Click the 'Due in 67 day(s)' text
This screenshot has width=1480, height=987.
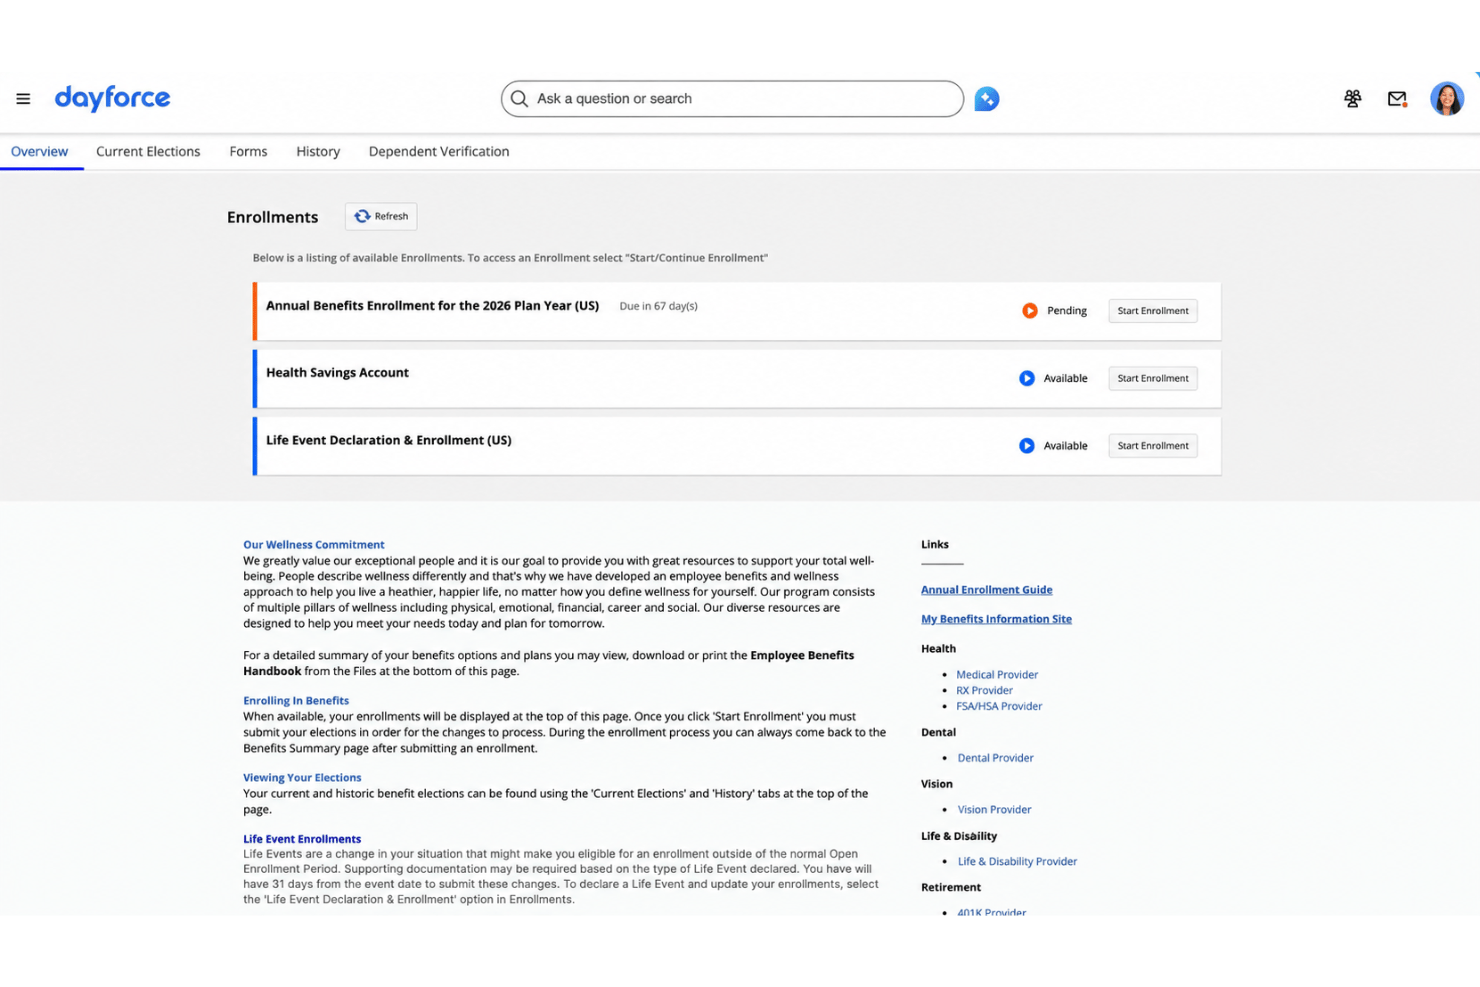click(658, 307)
